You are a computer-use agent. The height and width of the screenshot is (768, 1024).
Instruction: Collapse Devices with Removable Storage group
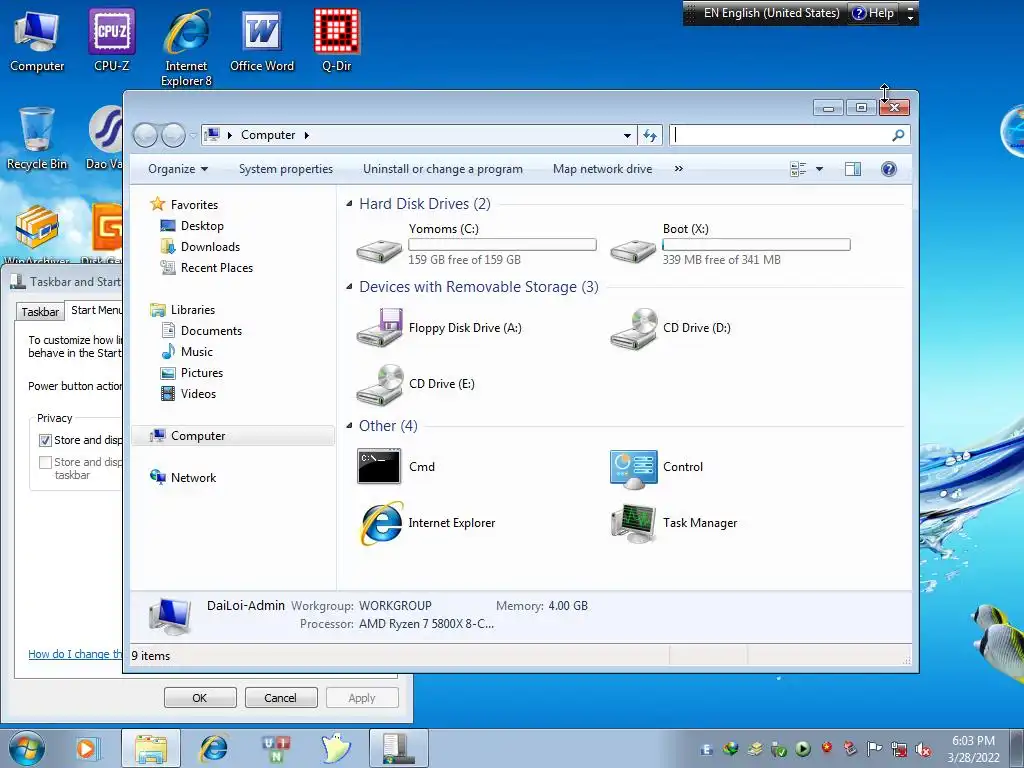[x=349, y=287]
